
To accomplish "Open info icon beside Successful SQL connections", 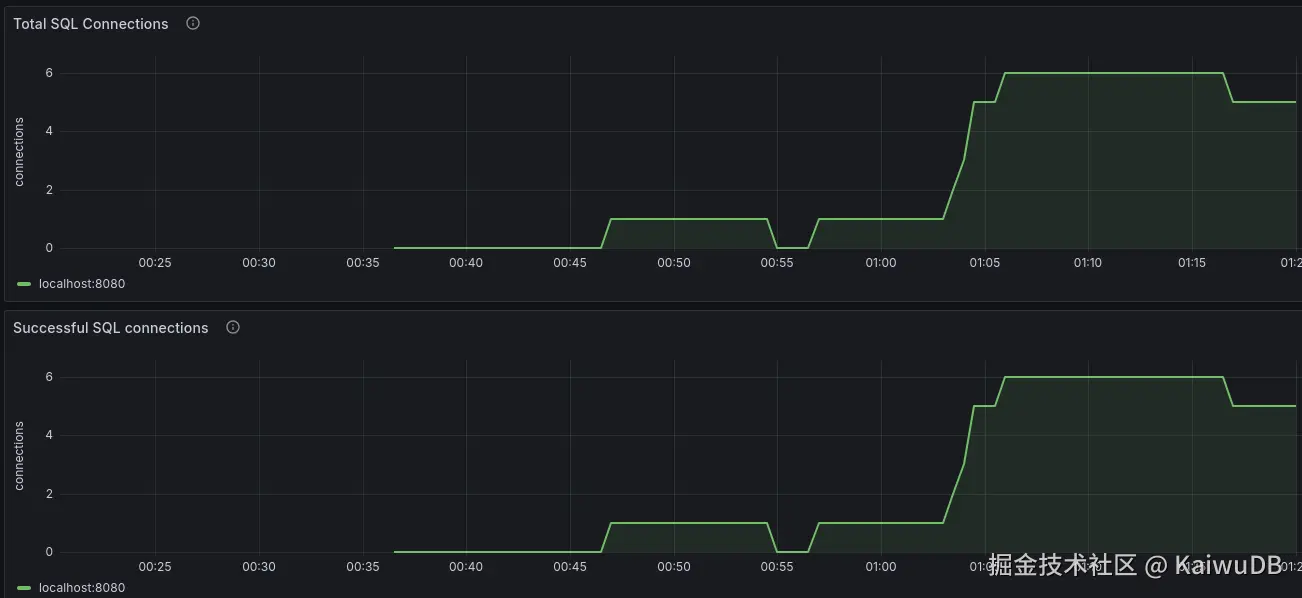I will coord(233,327).
